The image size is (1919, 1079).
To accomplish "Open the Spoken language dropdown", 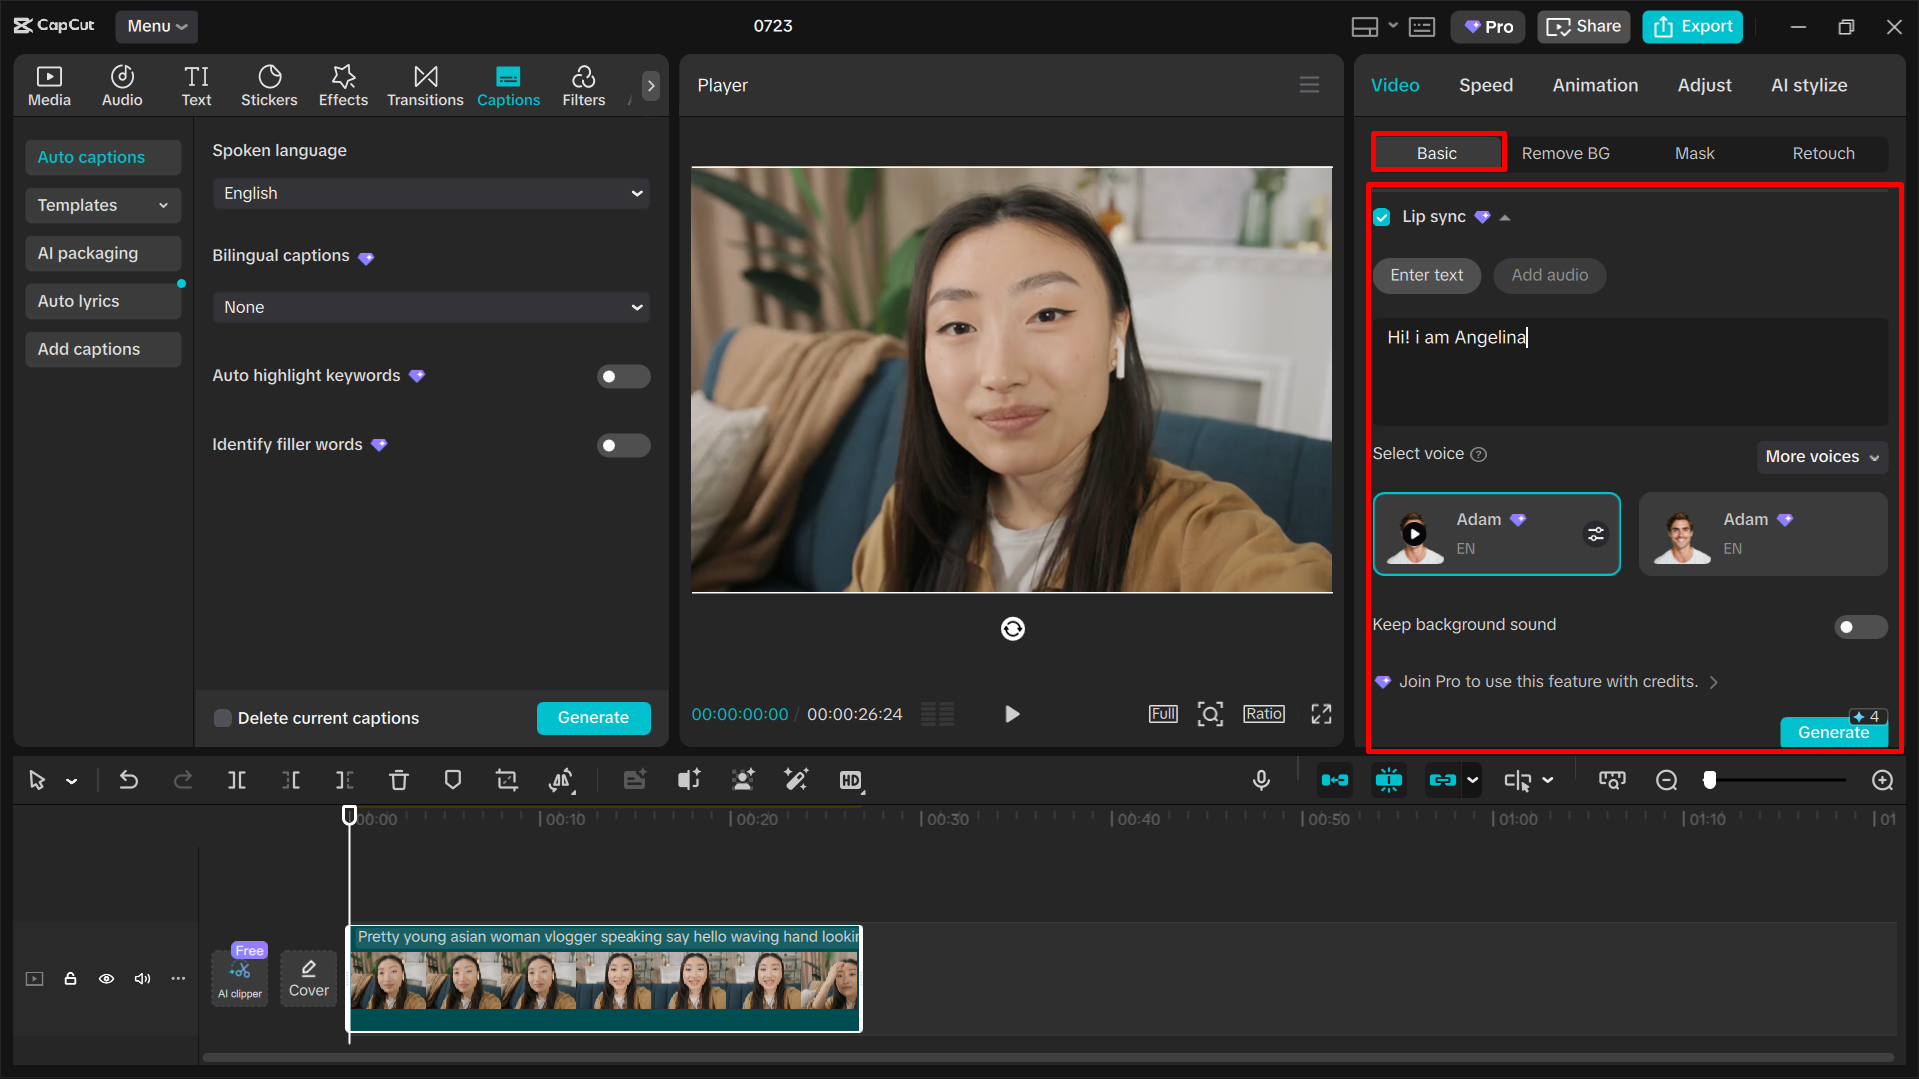I will click(430, 193).
